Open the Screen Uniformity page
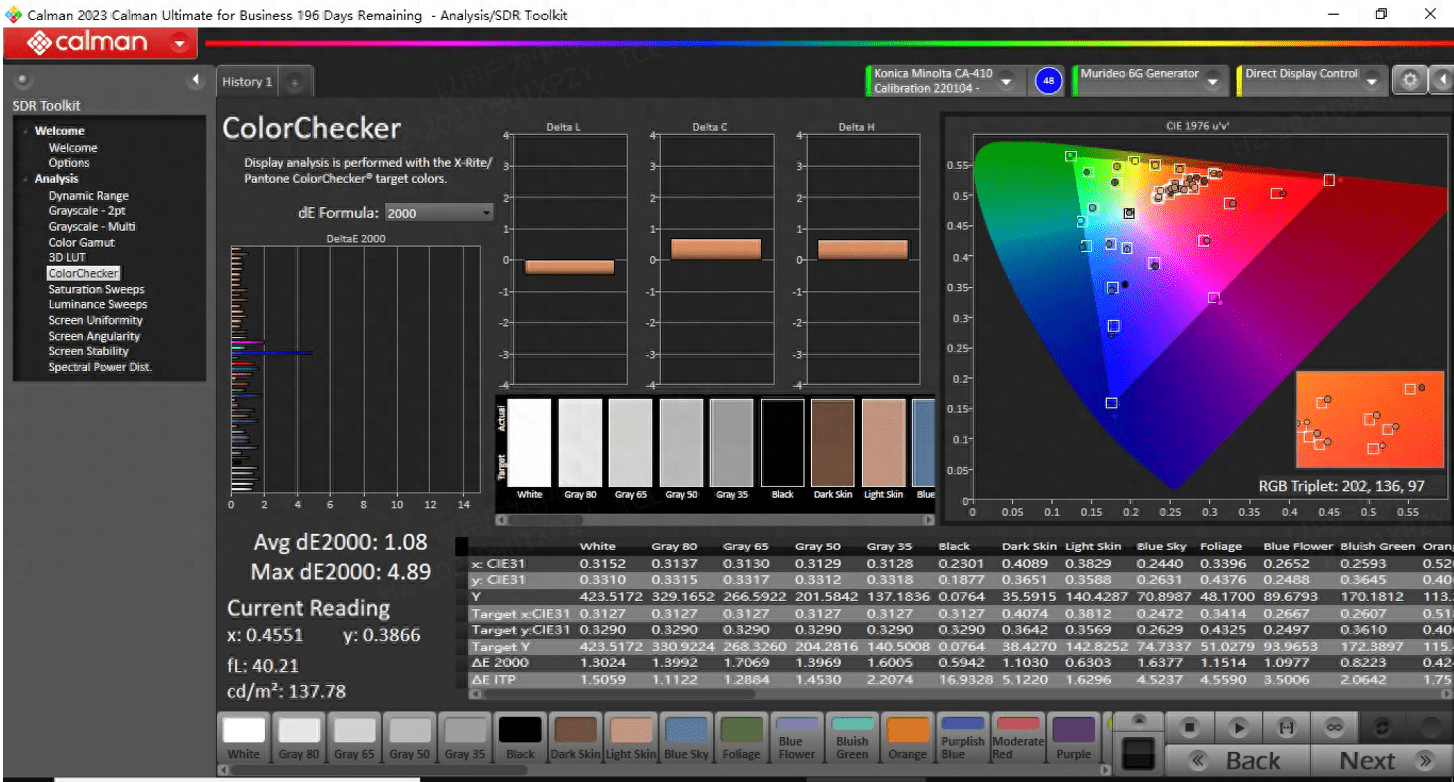The height and width of the screenshot is (782, 1454). tap(96, 320)
